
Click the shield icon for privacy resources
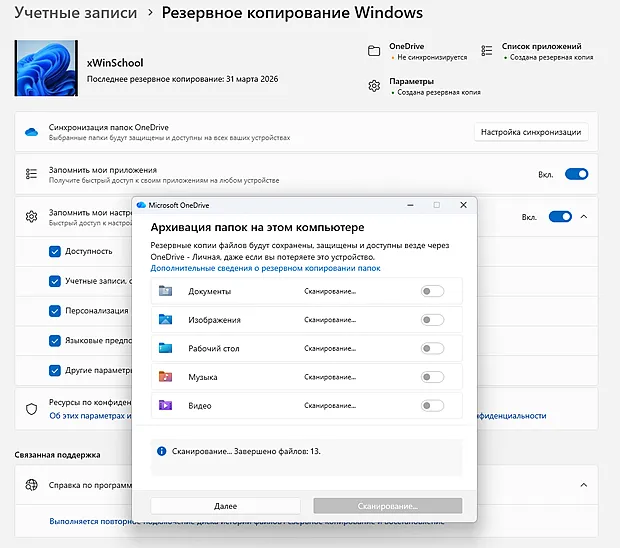(x=32, y=409)
